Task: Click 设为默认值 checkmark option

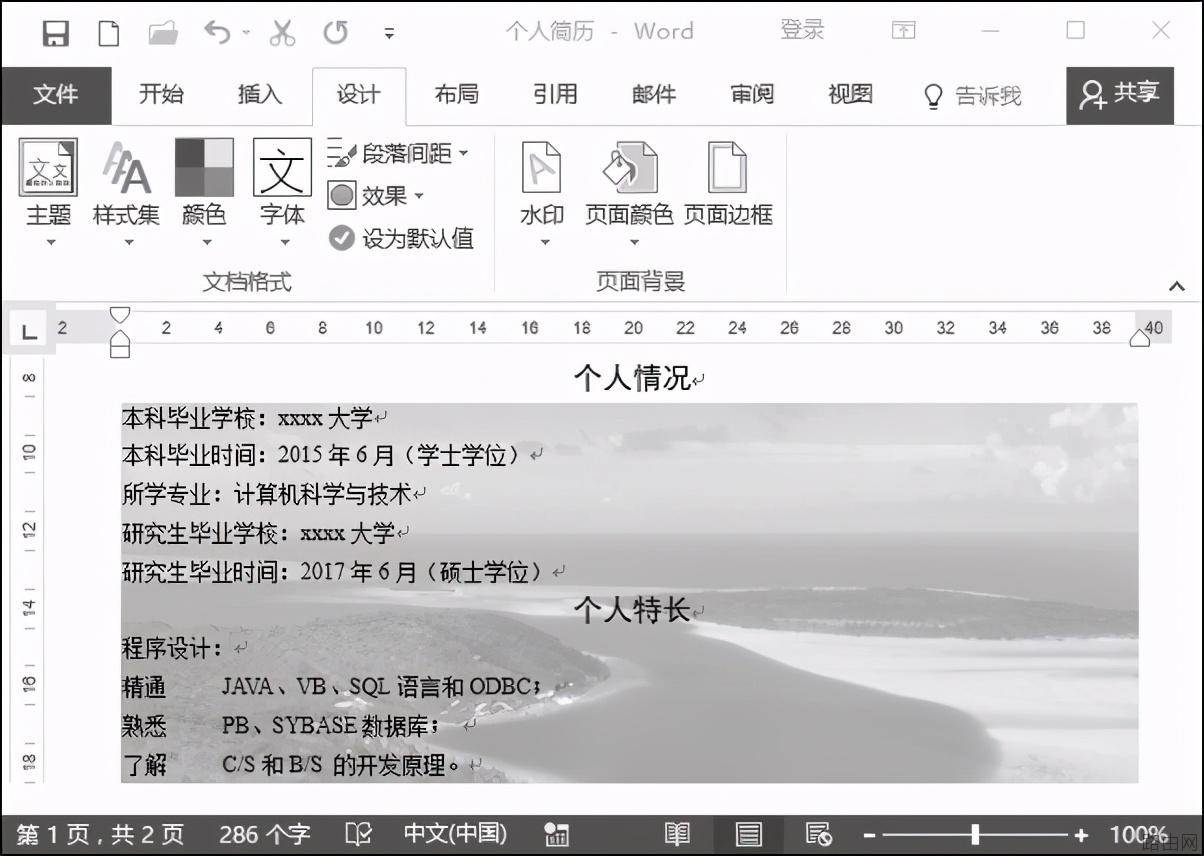Action: click(401, 238)
